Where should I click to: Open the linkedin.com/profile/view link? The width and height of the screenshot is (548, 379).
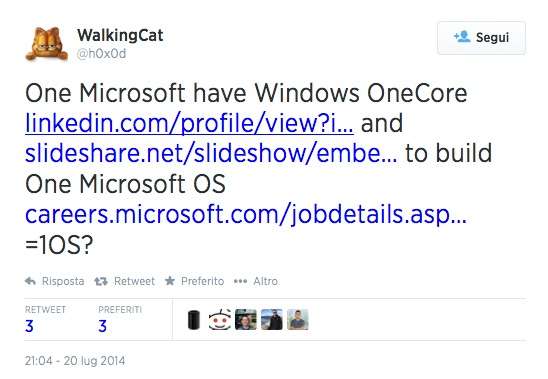click(x=189, y=123)
